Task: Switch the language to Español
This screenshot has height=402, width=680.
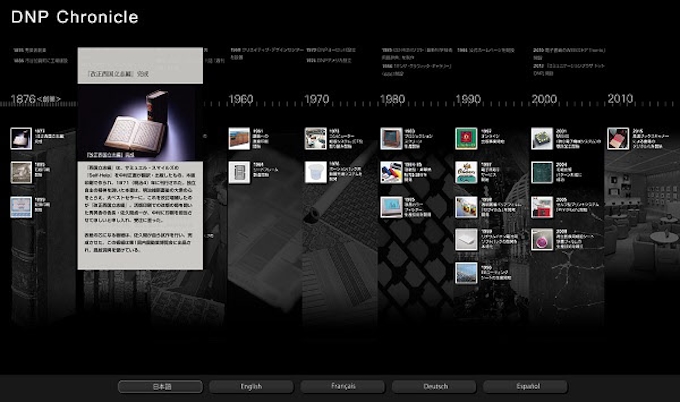Action: tap(525, 386)
